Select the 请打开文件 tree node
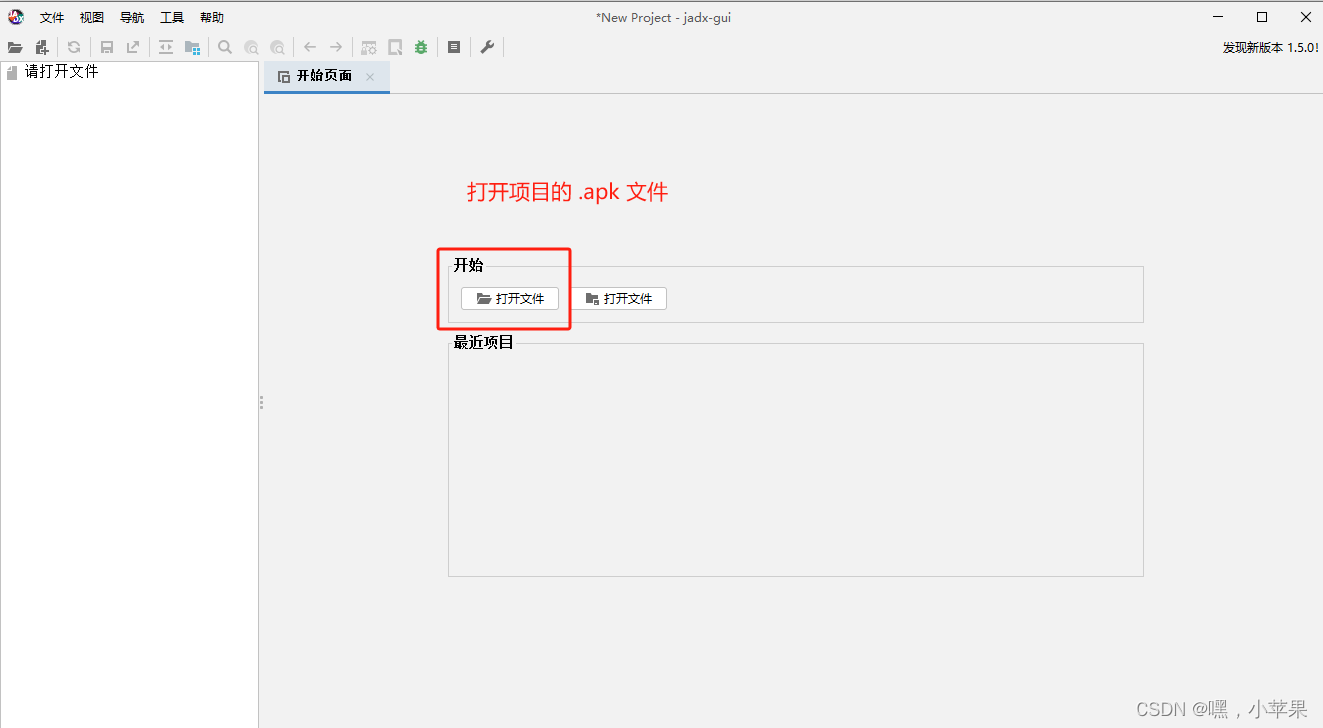Image resolution: width=1323 pixels, height=728 pixels. point(52,72)
